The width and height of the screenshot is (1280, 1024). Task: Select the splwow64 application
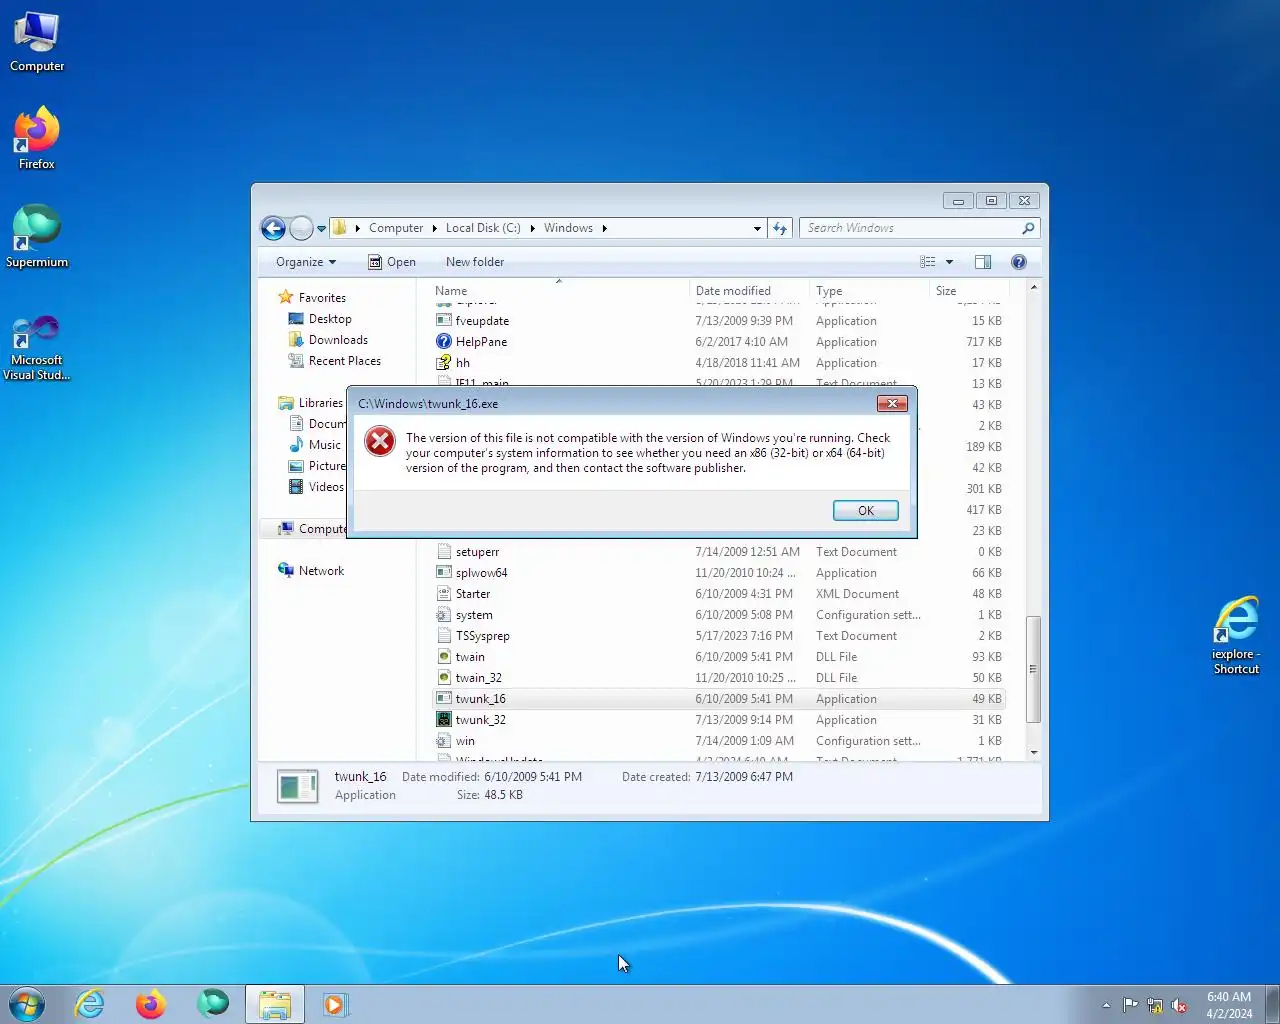718,573
